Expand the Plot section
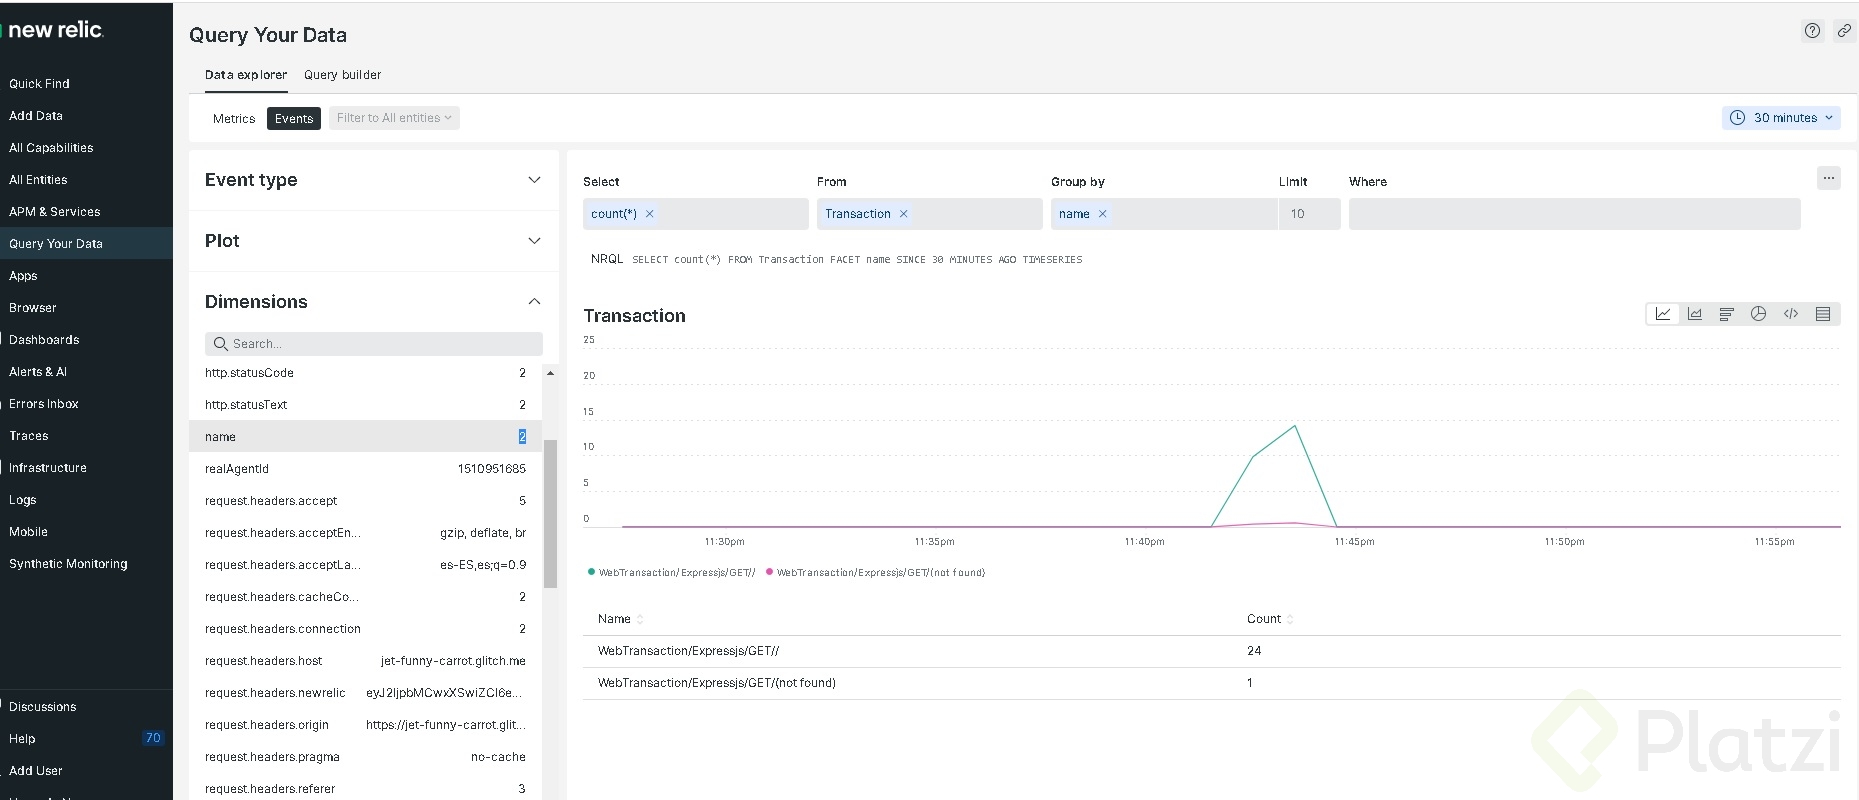The image size is (1859, 800). click(373, 241)
